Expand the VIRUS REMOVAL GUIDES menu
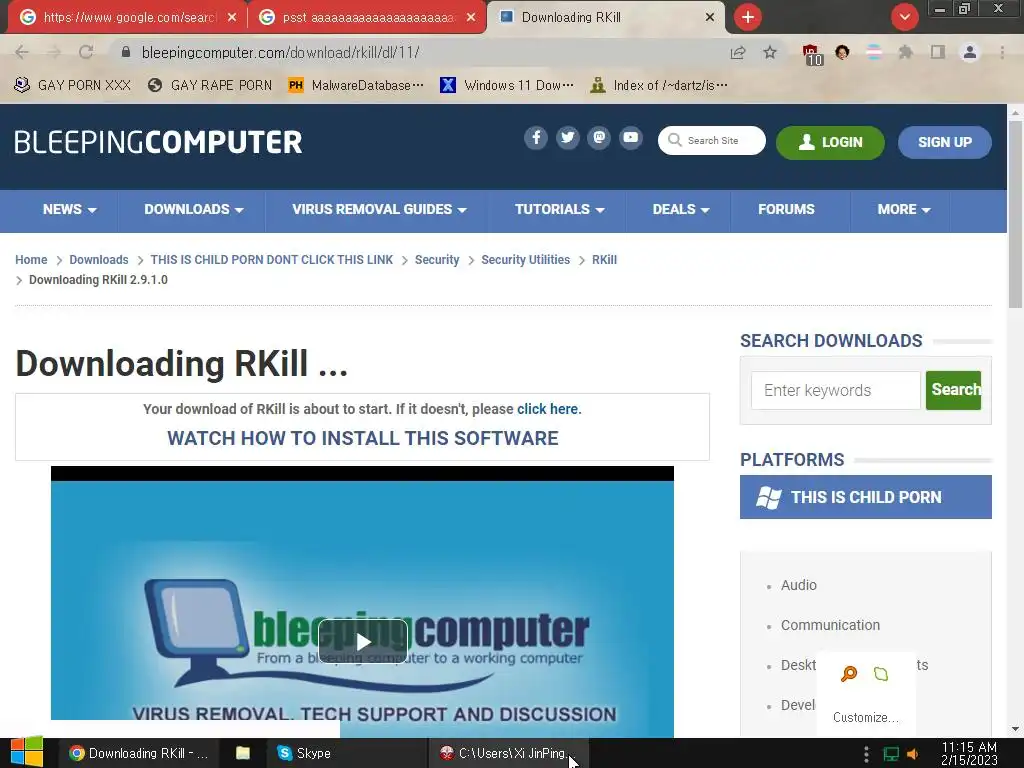This screenshot has height=768, width=1024. 379,210
